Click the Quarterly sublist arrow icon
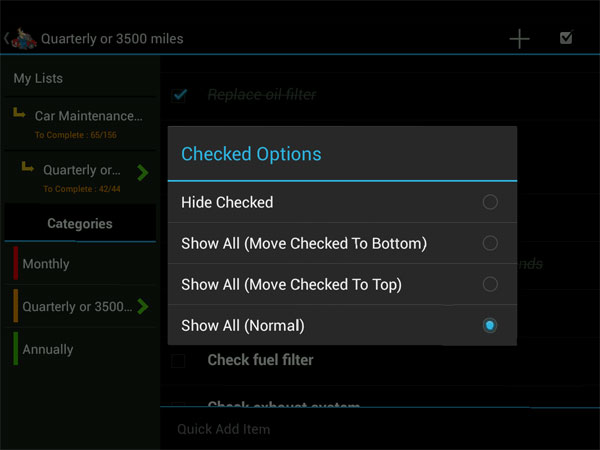Screen dimensions: 600x450 [28, 168]
